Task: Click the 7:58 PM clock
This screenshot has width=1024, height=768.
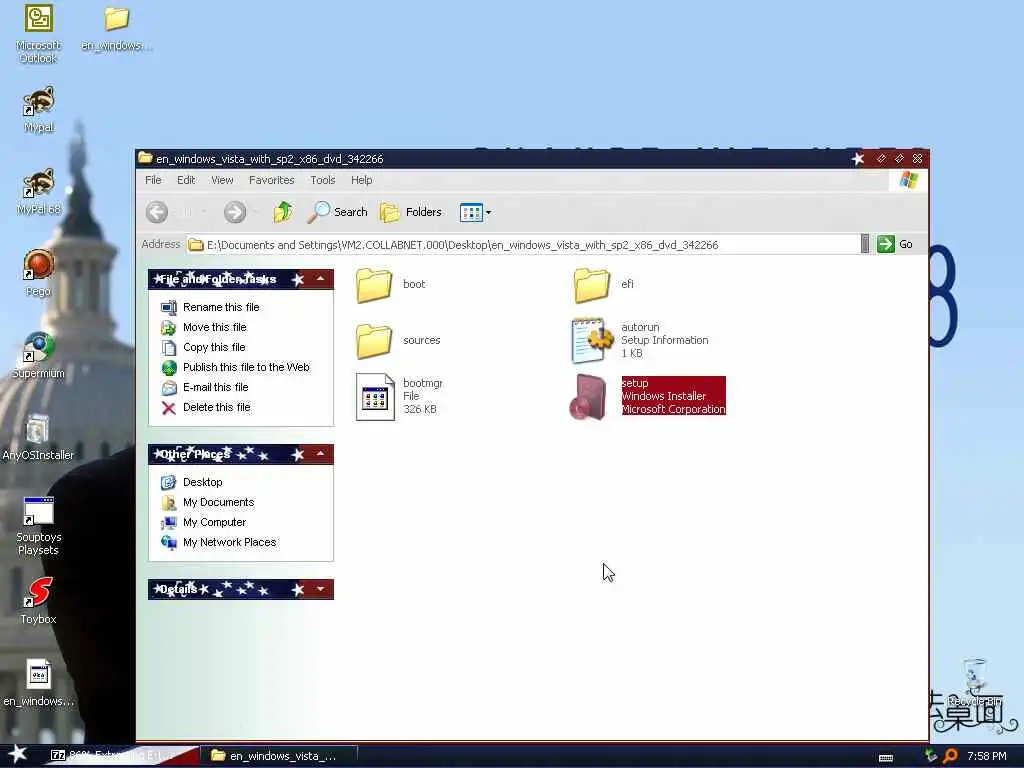Action: click(987, 756)
